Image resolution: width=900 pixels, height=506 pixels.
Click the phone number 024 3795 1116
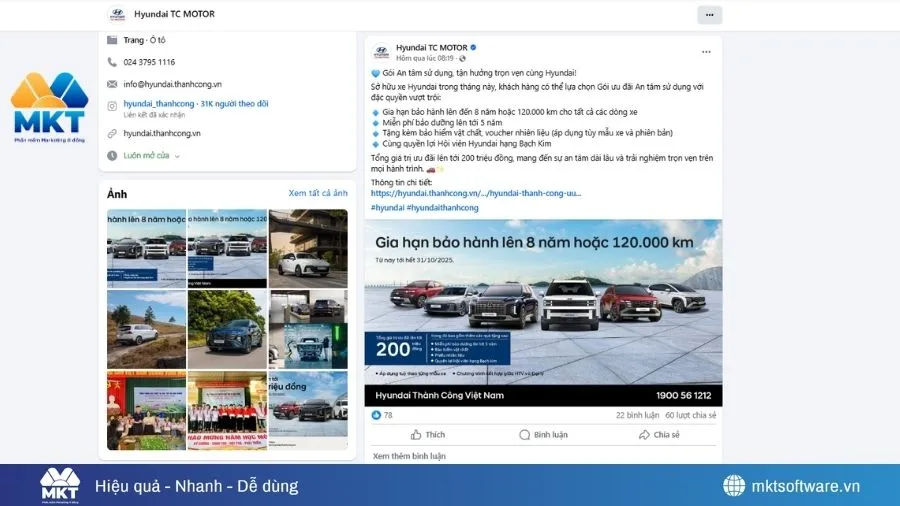(149, 62)
